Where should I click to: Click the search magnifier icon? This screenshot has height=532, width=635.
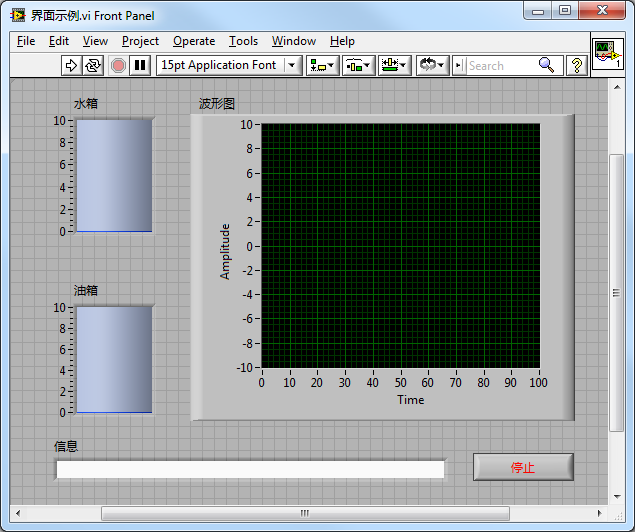click(546, 65)
